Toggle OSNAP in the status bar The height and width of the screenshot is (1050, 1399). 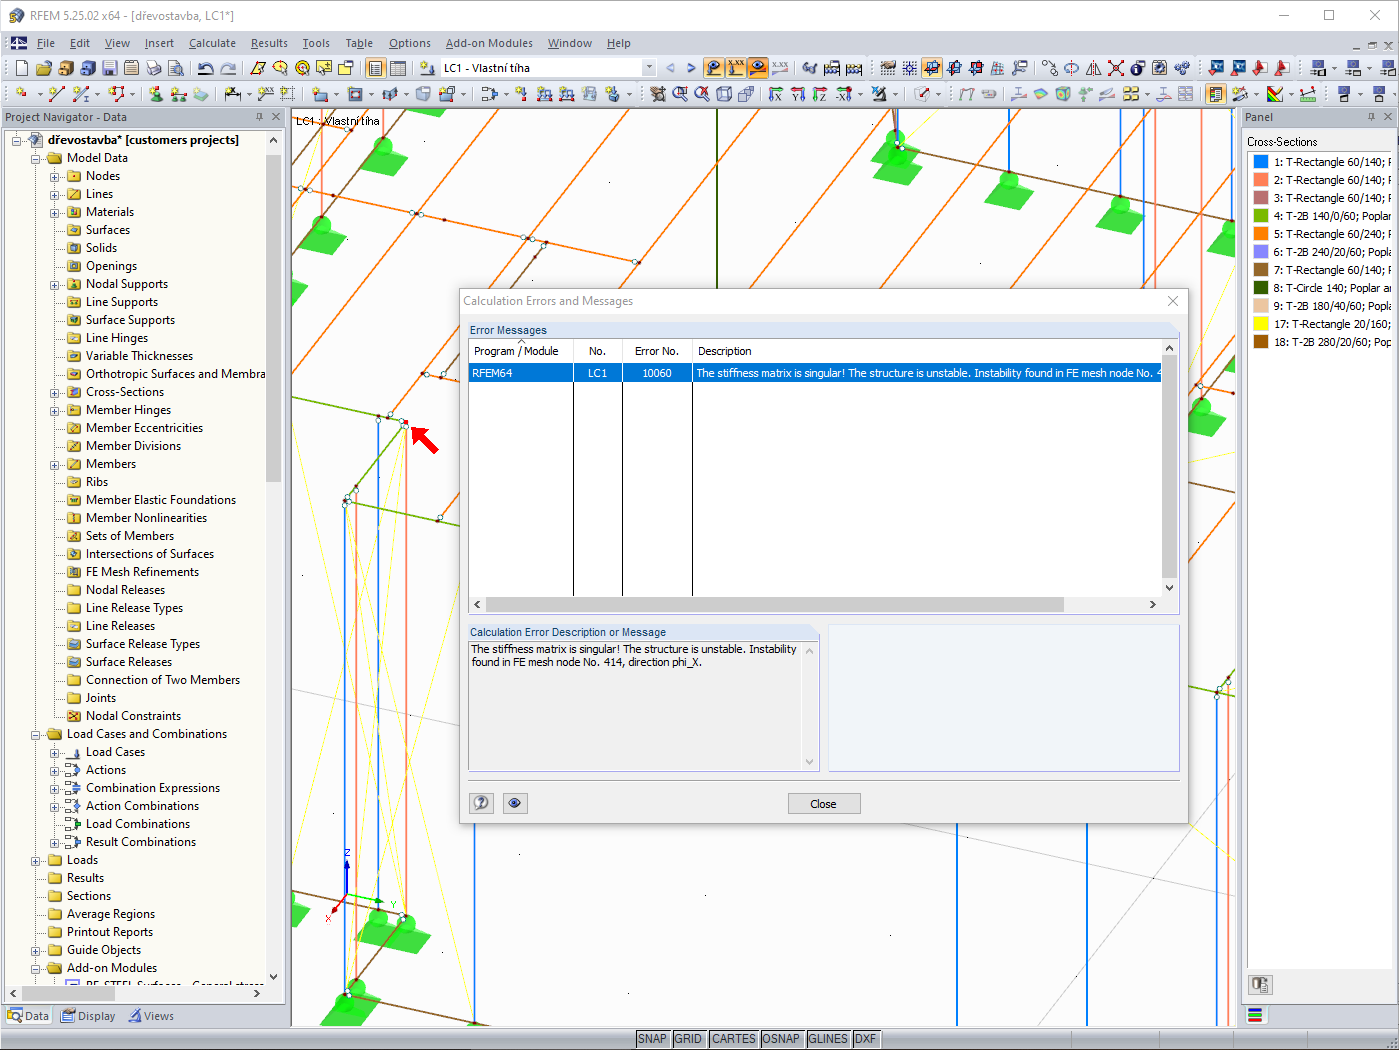click(x=781, y=1039)
